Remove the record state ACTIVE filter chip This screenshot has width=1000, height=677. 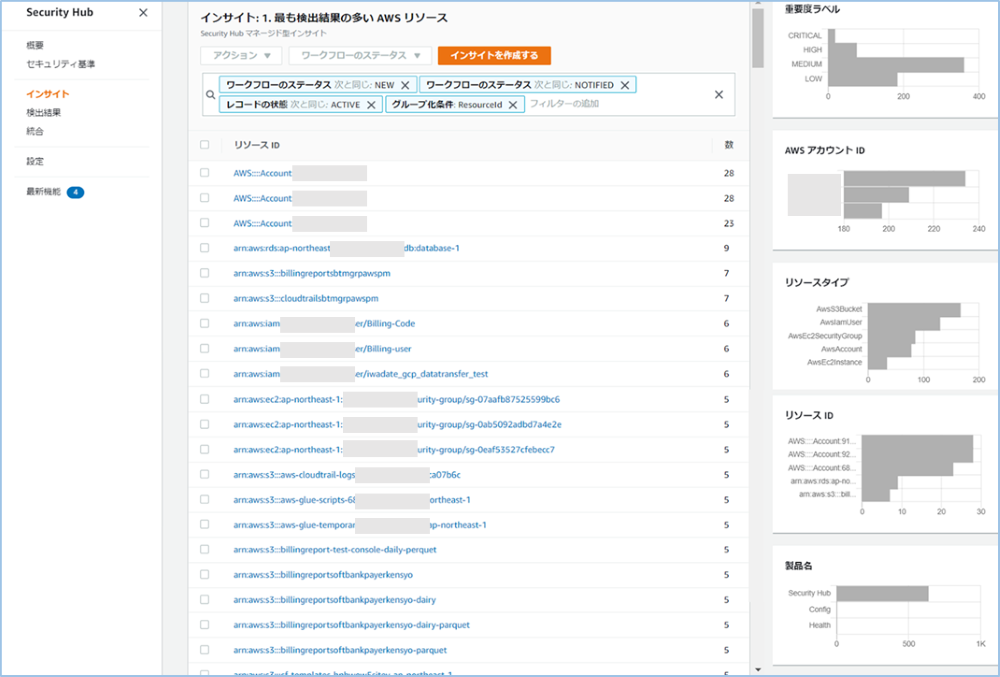(x=371, y=105)
